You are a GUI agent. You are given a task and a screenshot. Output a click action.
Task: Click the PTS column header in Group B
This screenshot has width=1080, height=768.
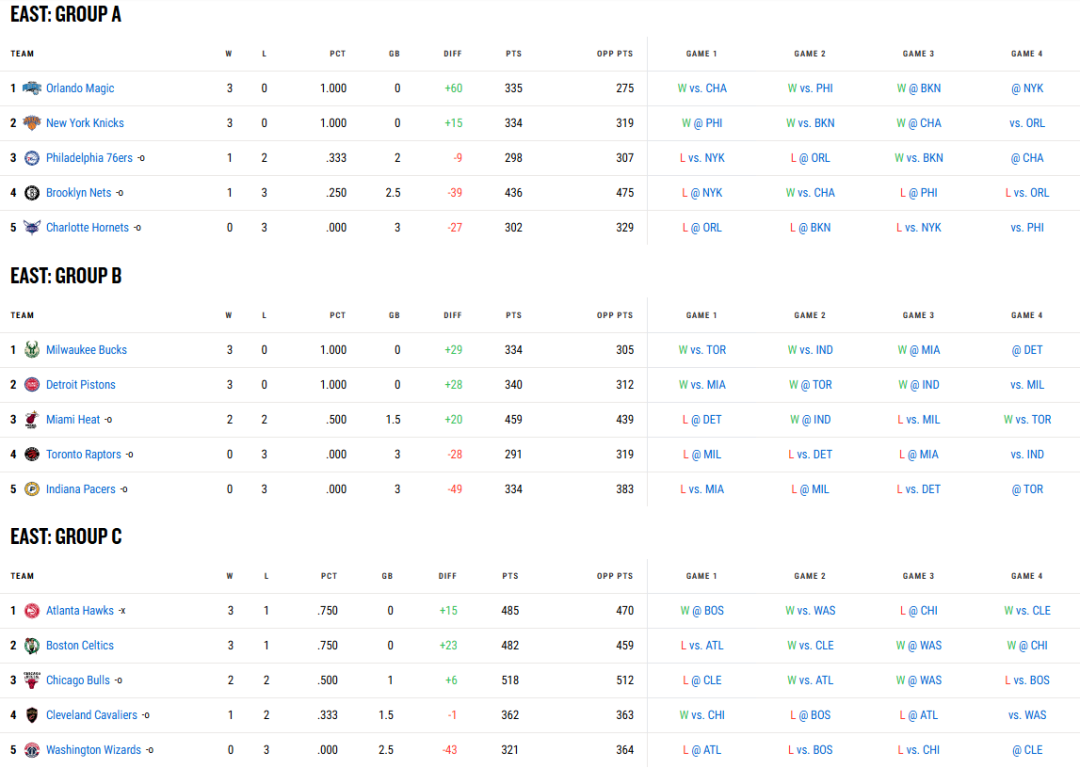pyautogui.click(x=514, y=315)
